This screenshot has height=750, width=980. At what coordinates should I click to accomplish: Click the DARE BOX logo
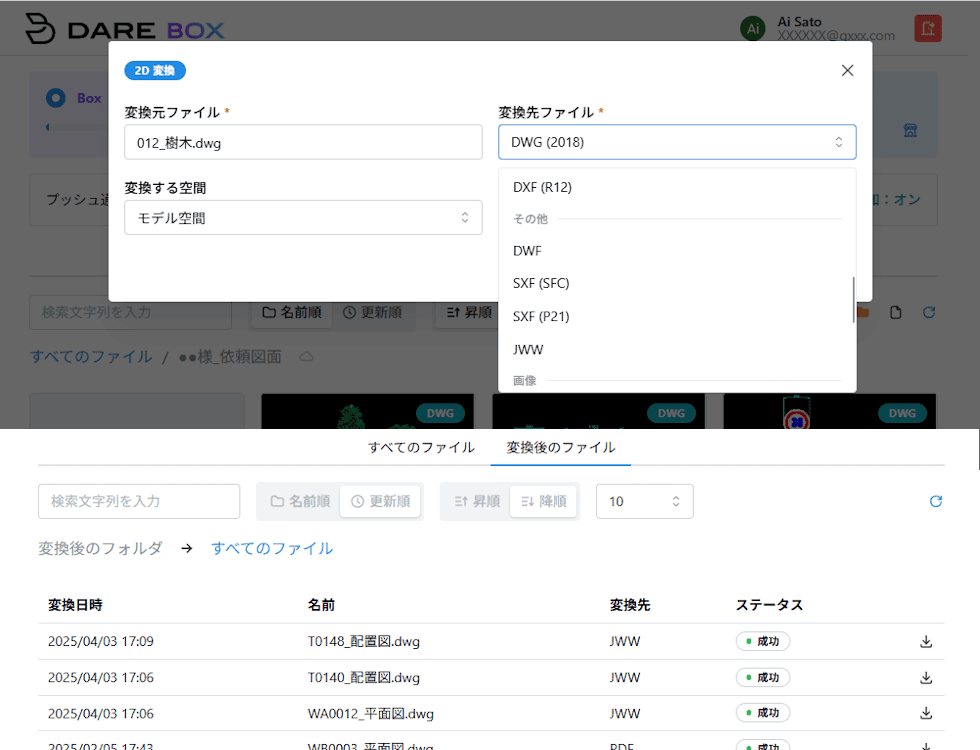click(125, 29)
